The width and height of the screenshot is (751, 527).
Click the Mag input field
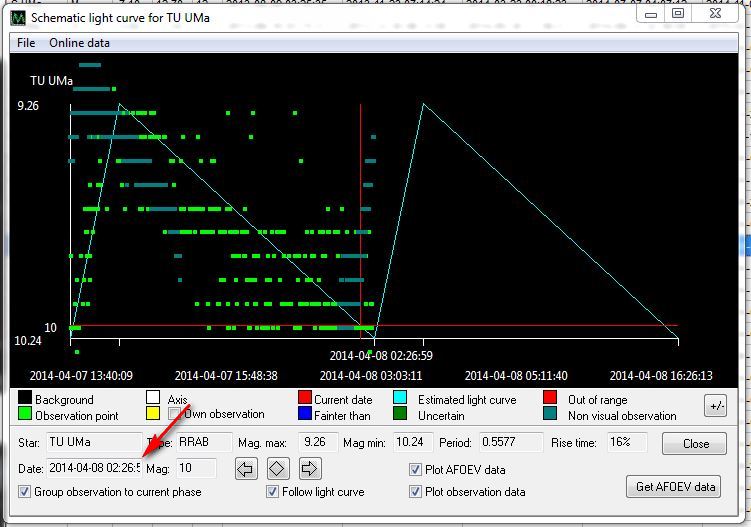tap(196, 468)
